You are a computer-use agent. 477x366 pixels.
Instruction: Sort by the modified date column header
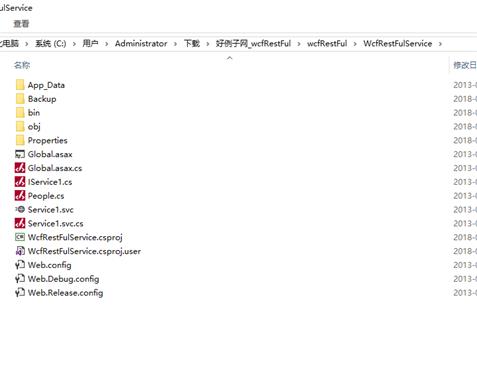pyautogui.click(x=465, y=65)
